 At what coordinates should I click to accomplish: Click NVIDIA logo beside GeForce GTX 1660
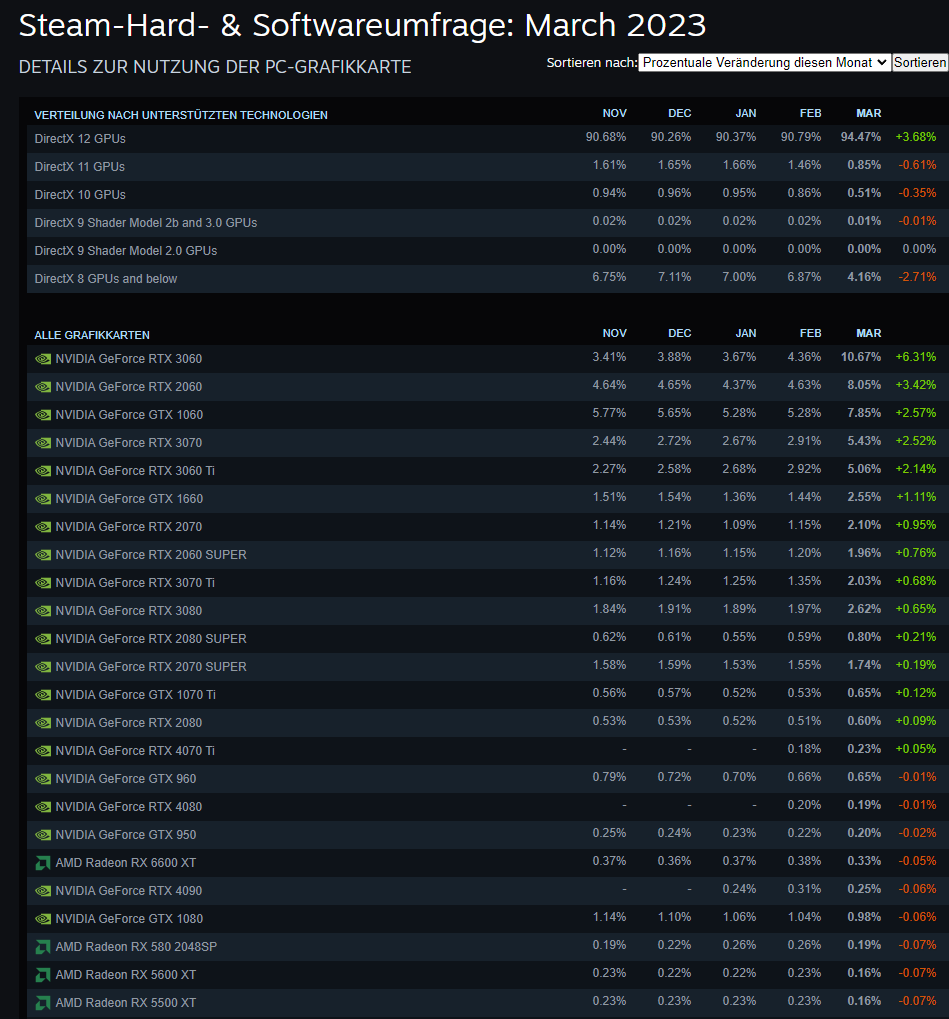click(43, 498)
